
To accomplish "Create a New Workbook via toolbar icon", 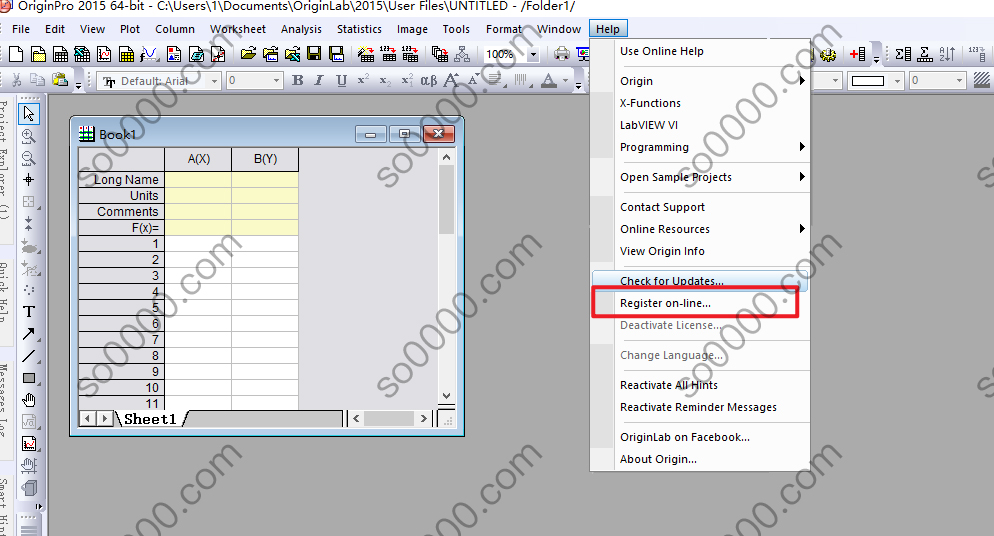I will [60, 54].
